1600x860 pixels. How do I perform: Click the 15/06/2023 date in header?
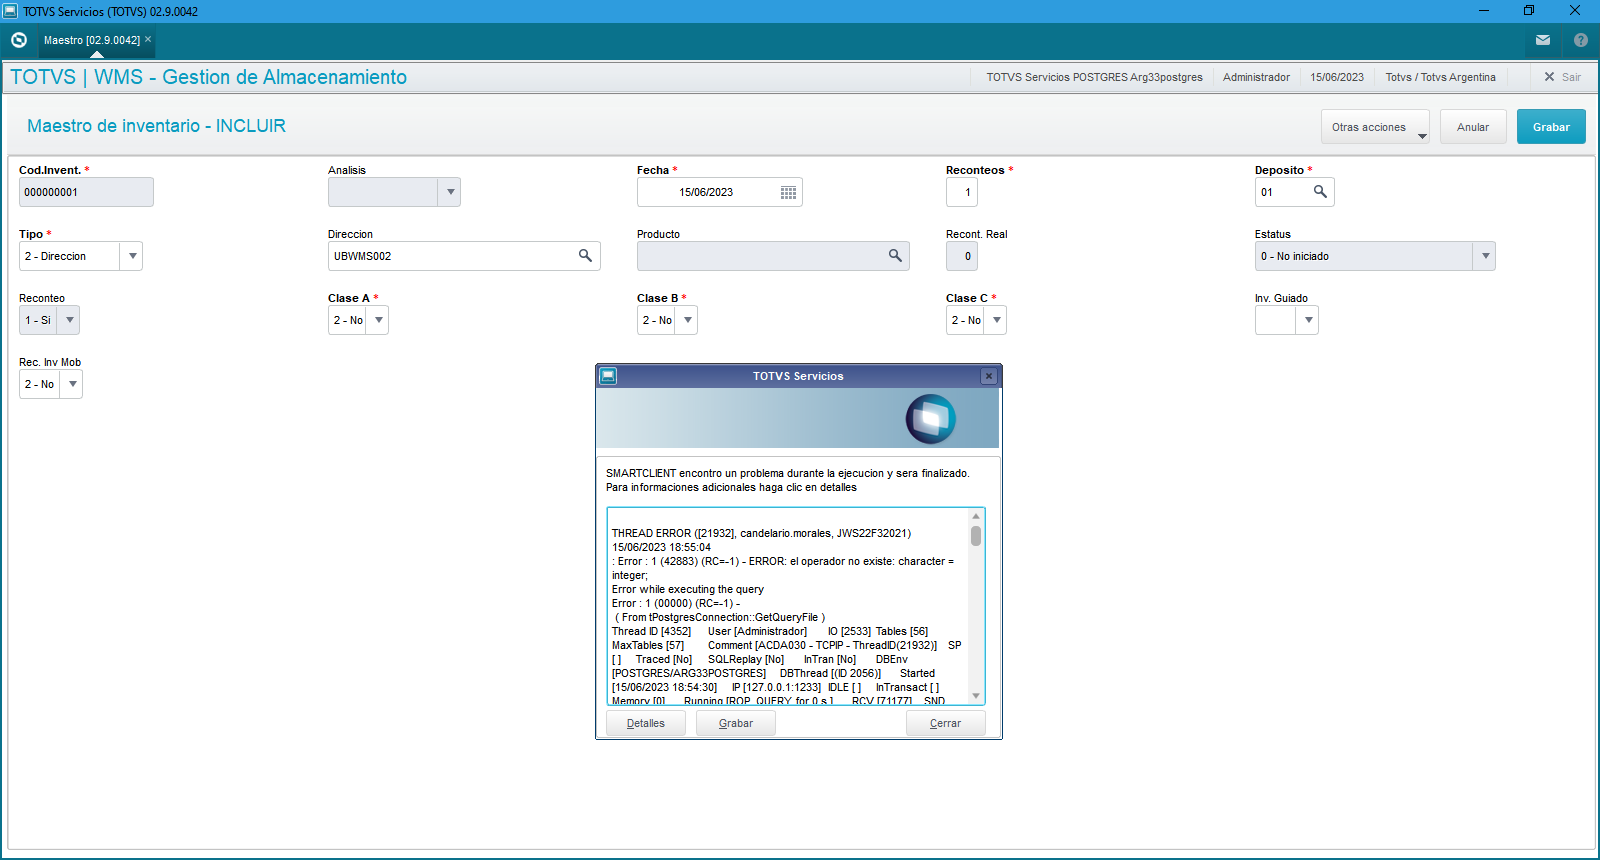click(x=1337, y=77)
